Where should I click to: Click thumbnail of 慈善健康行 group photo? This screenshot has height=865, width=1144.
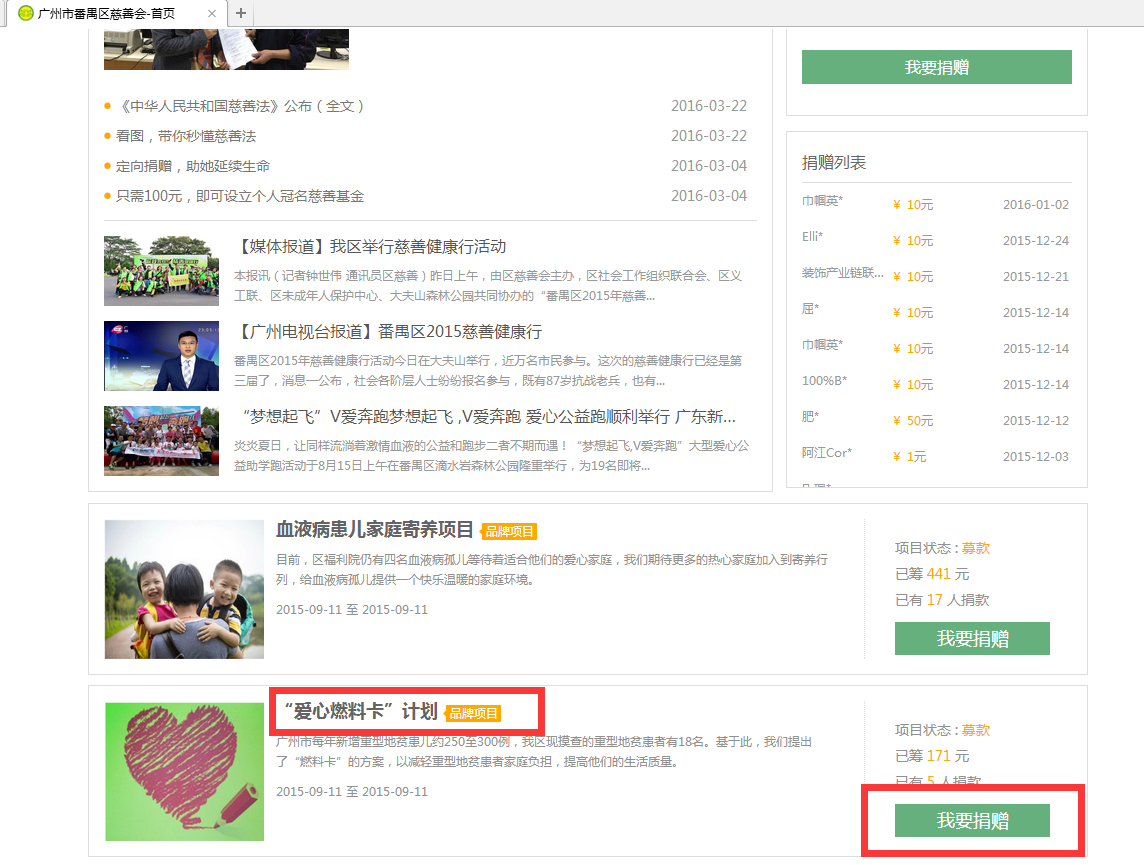tap(161, 271)
